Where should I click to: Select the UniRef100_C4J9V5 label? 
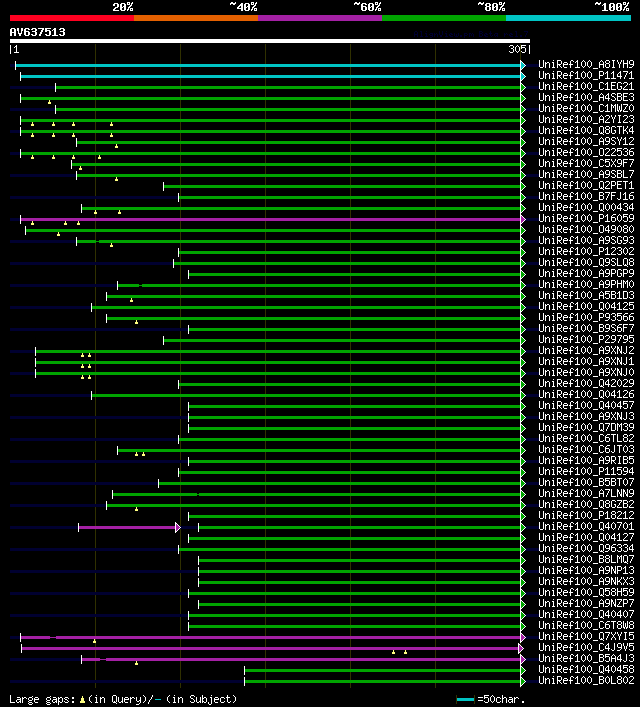[x=586, y=647]
